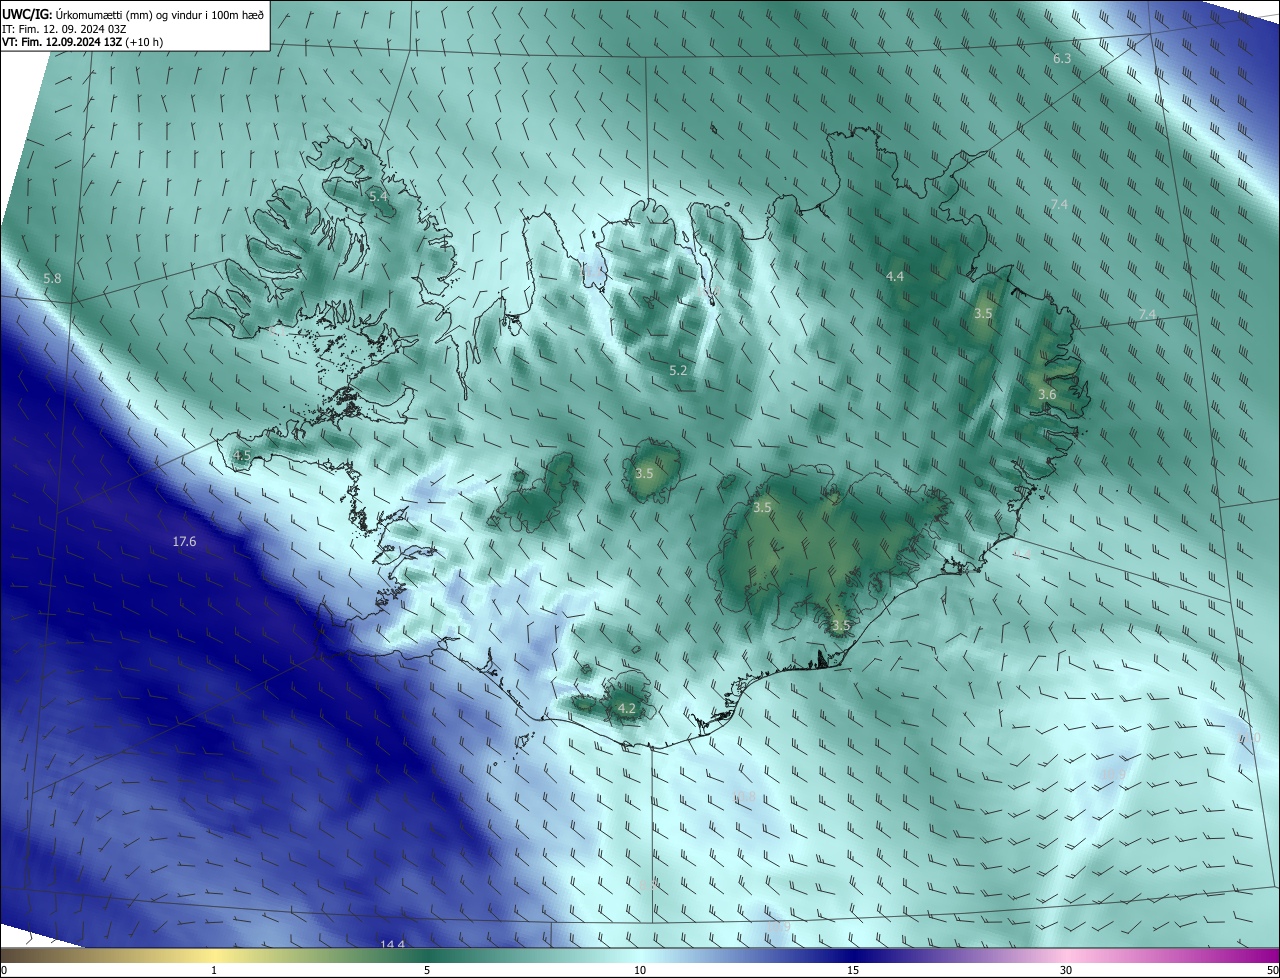This screenshot has height=978, width=1280.
Task: Pick the pink color above the 30 tick
Action: 1066,955
